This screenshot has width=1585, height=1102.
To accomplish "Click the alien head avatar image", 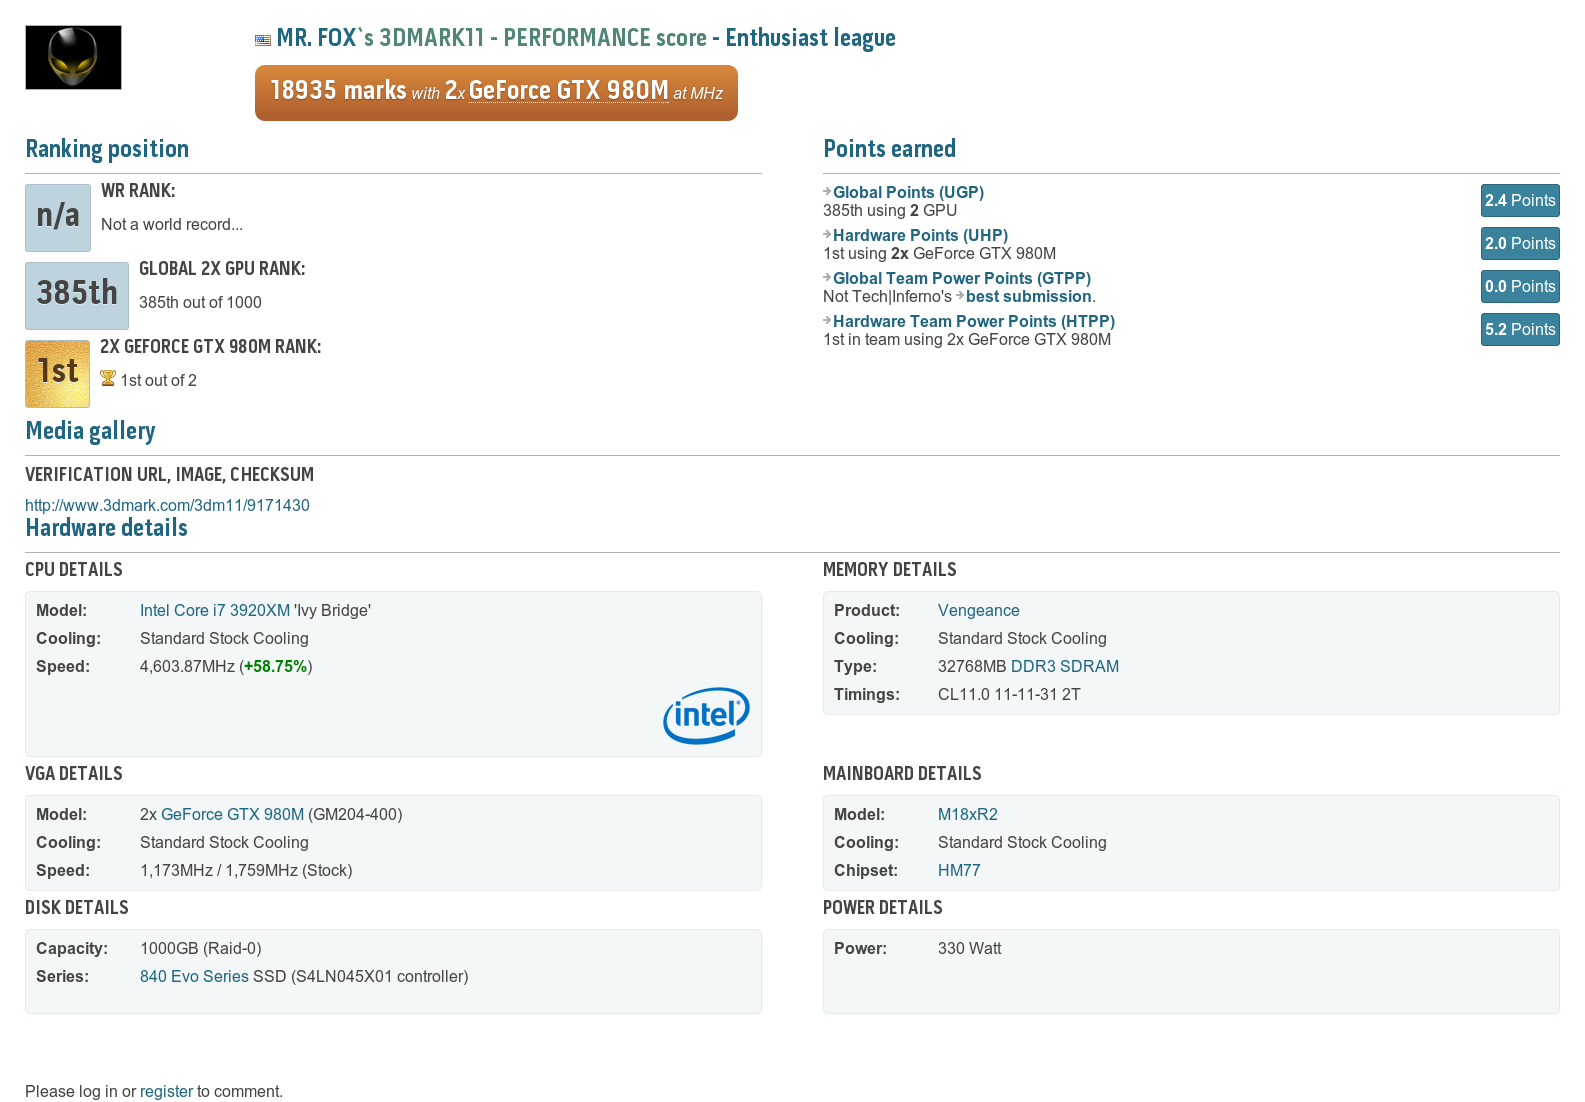I will pyautogui.click(x=73, y=58).
